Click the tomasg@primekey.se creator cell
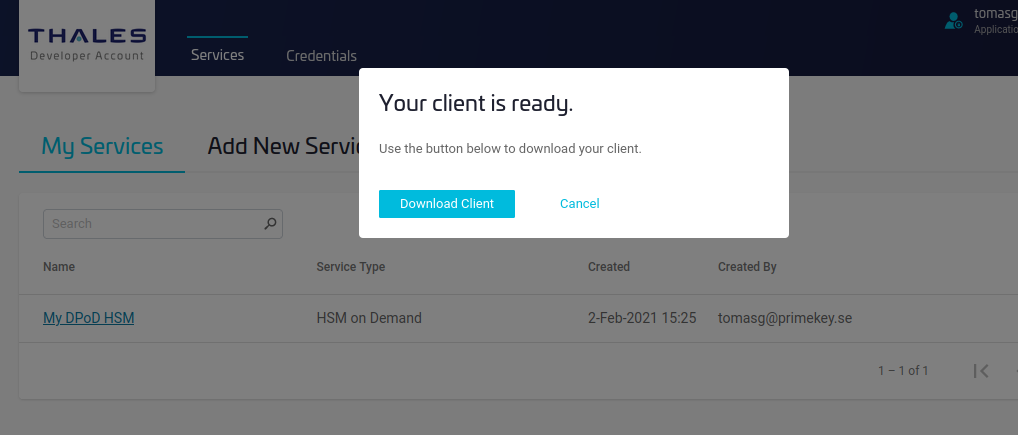The image size is (1018, 435). tap(784, 318)
